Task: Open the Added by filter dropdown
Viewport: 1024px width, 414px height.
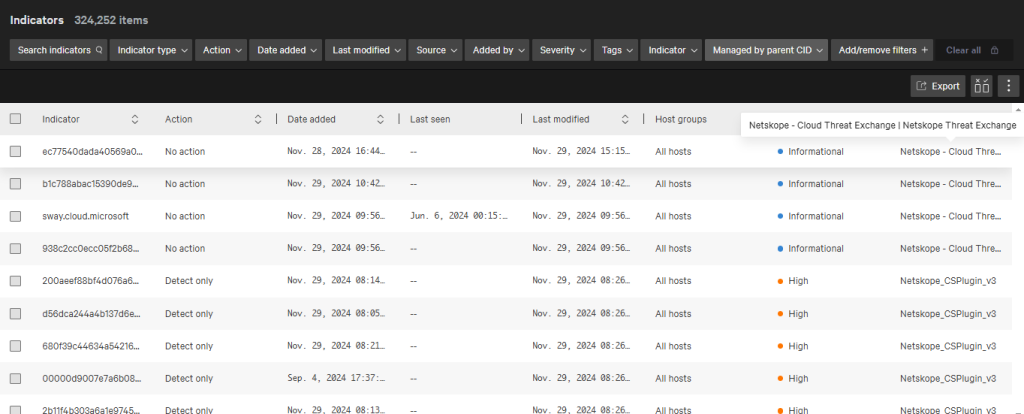Action: (497, 50)
